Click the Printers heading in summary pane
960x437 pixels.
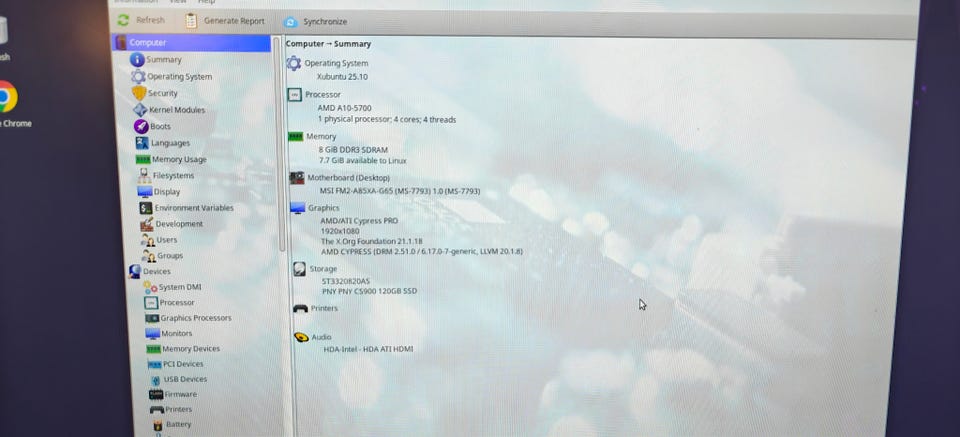[x=324, y=308]
